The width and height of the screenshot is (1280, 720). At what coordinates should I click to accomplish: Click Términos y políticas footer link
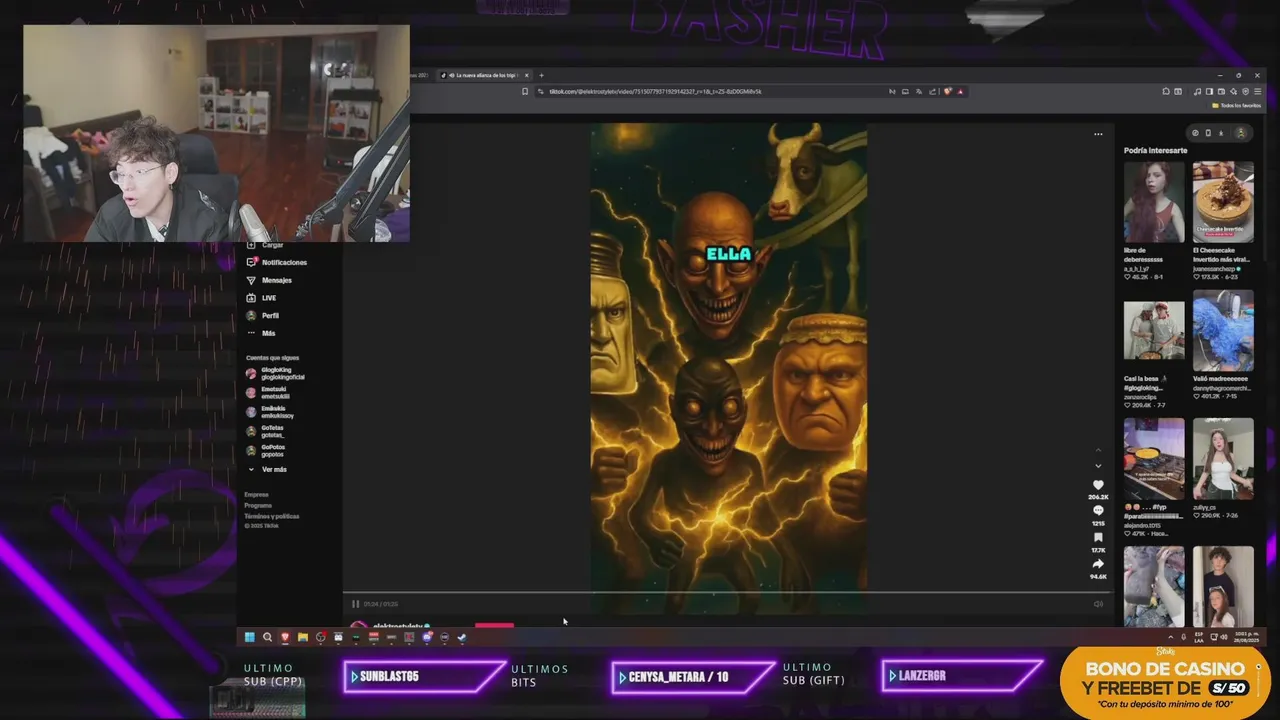272,516
